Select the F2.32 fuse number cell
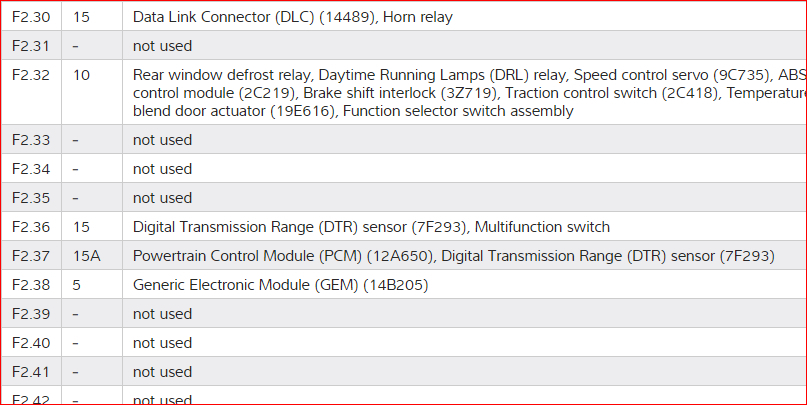Image resolution: width=807 pixels, height=405 pixels. [x=30, y=74]
